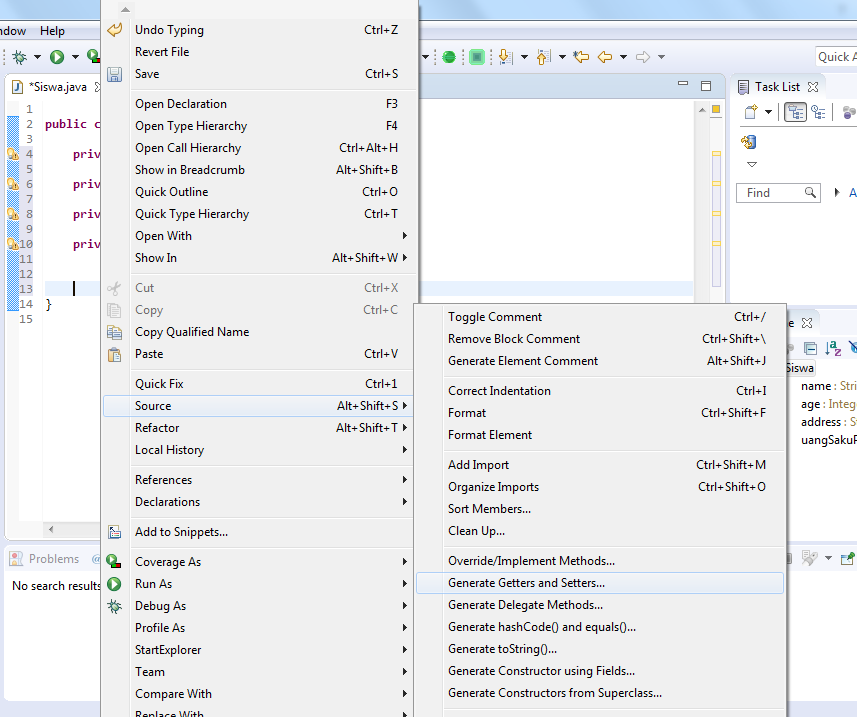The height and width of the screenshot is (717, 857).
Task: Click the Collapse All icon in Outline
Action: [811, 348]
